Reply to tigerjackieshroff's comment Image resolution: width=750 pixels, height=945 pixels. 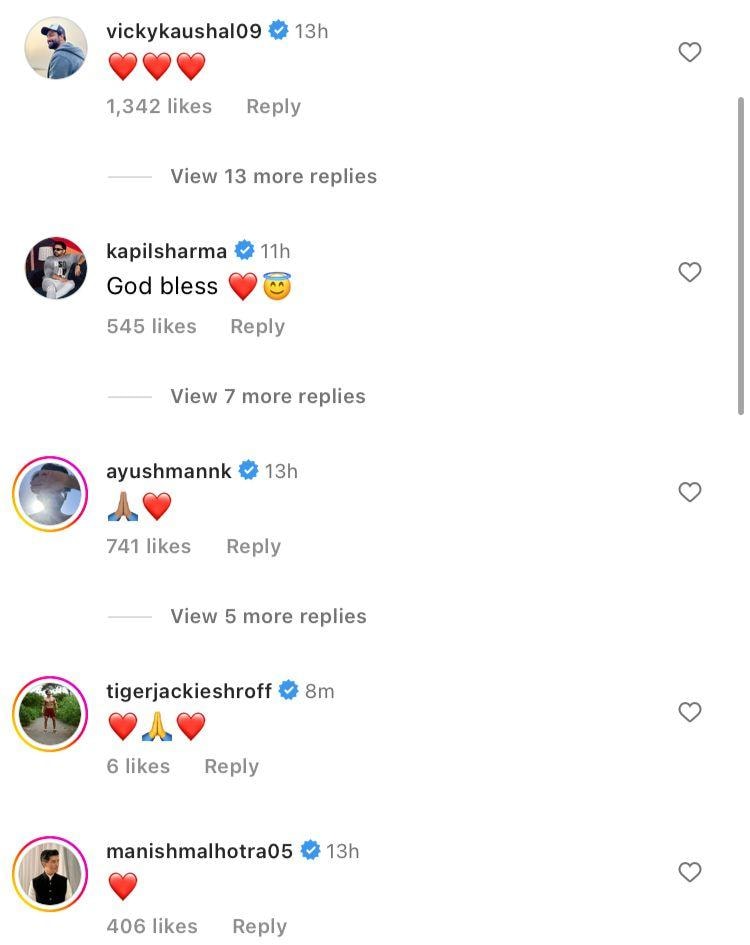point(231,766)
